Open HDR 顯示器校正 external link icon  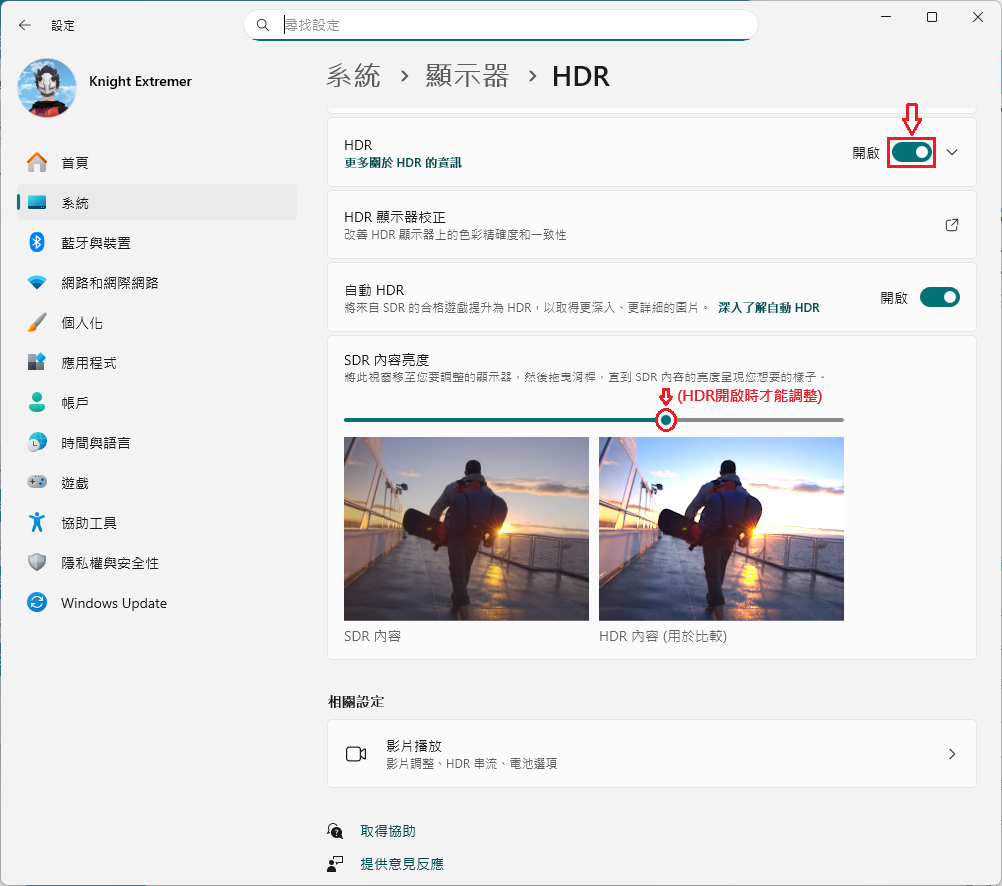(x=952, y=225)
